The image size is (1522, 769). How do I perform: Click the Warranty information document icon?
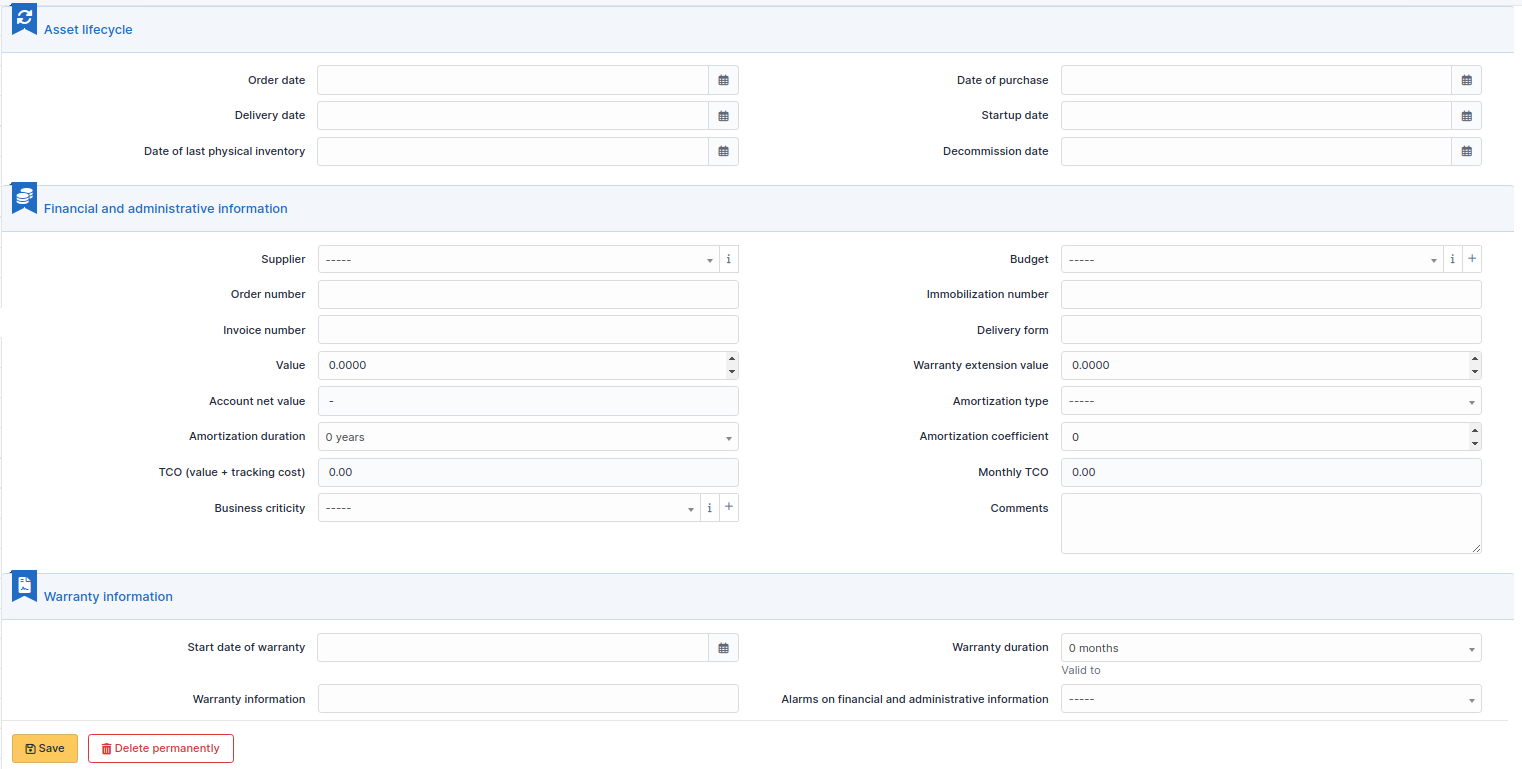[x=24, y=586]
